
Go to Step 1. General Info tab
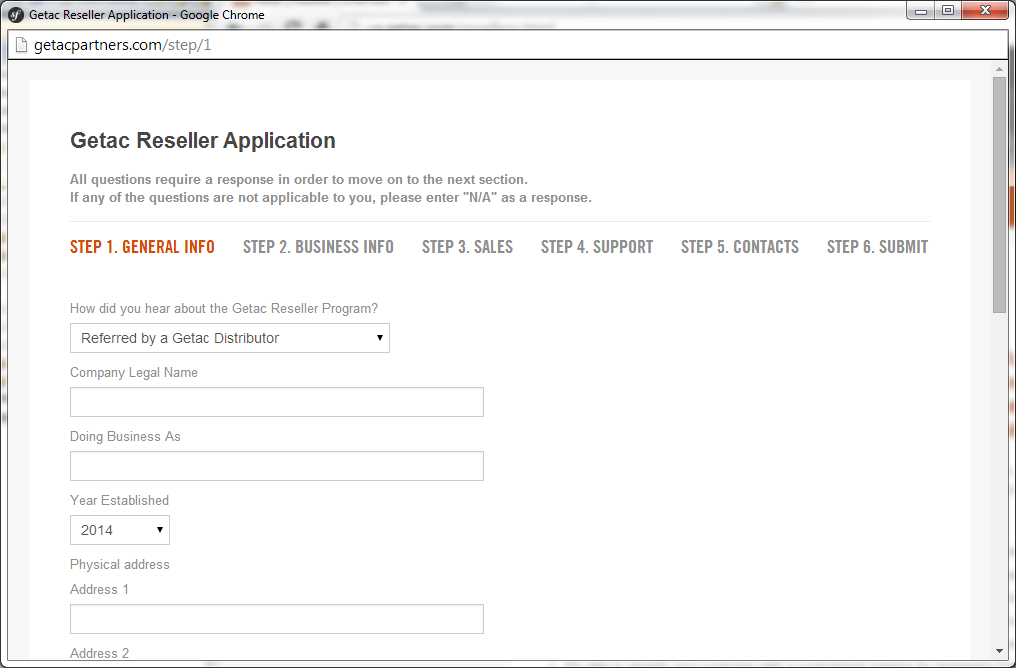tap(142, 247)
